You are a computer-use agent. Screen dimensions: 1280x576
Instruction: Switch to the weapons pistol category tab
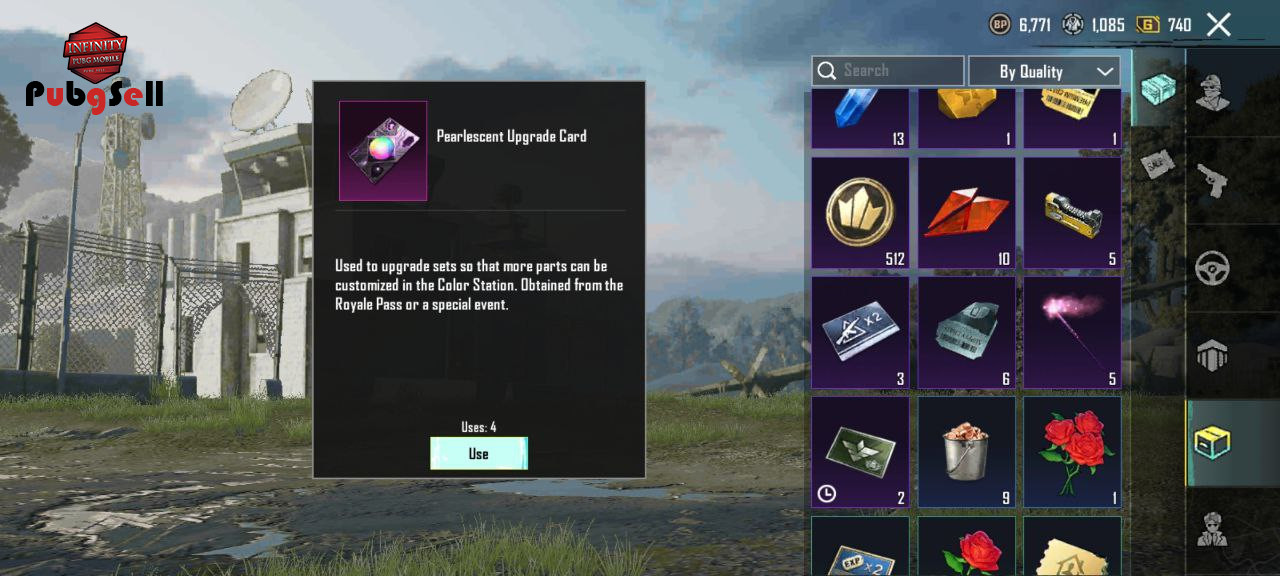[x=1213, y=181]
